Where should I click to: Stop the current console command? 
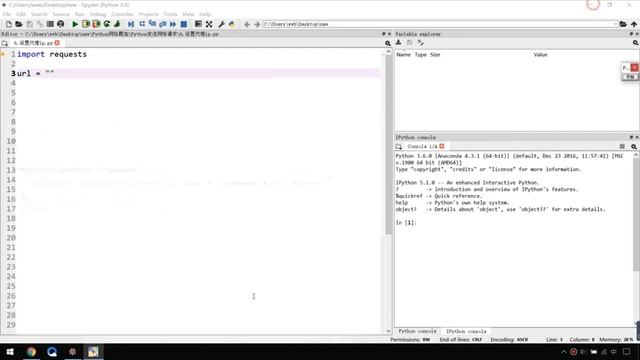(622, 147)
